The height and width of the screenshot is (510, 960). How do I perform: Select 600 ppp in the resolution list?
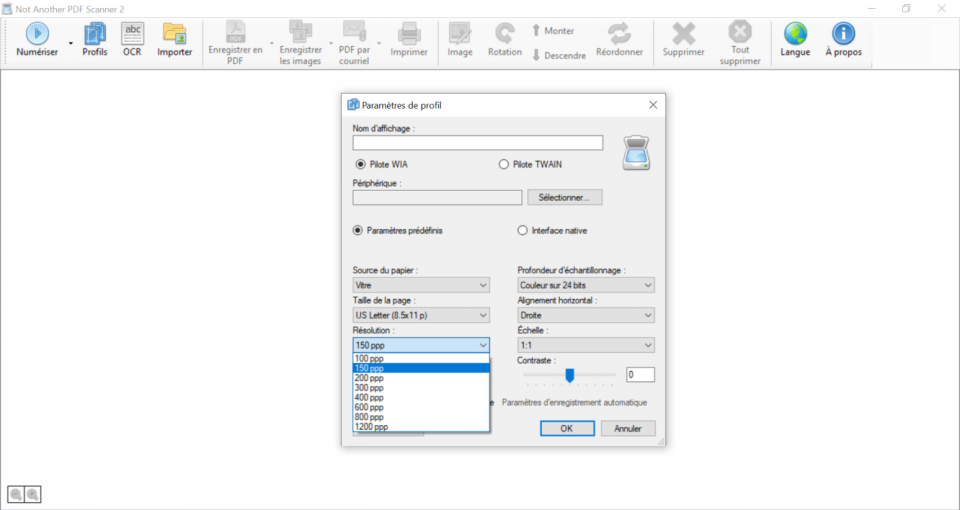click(421, 408)
